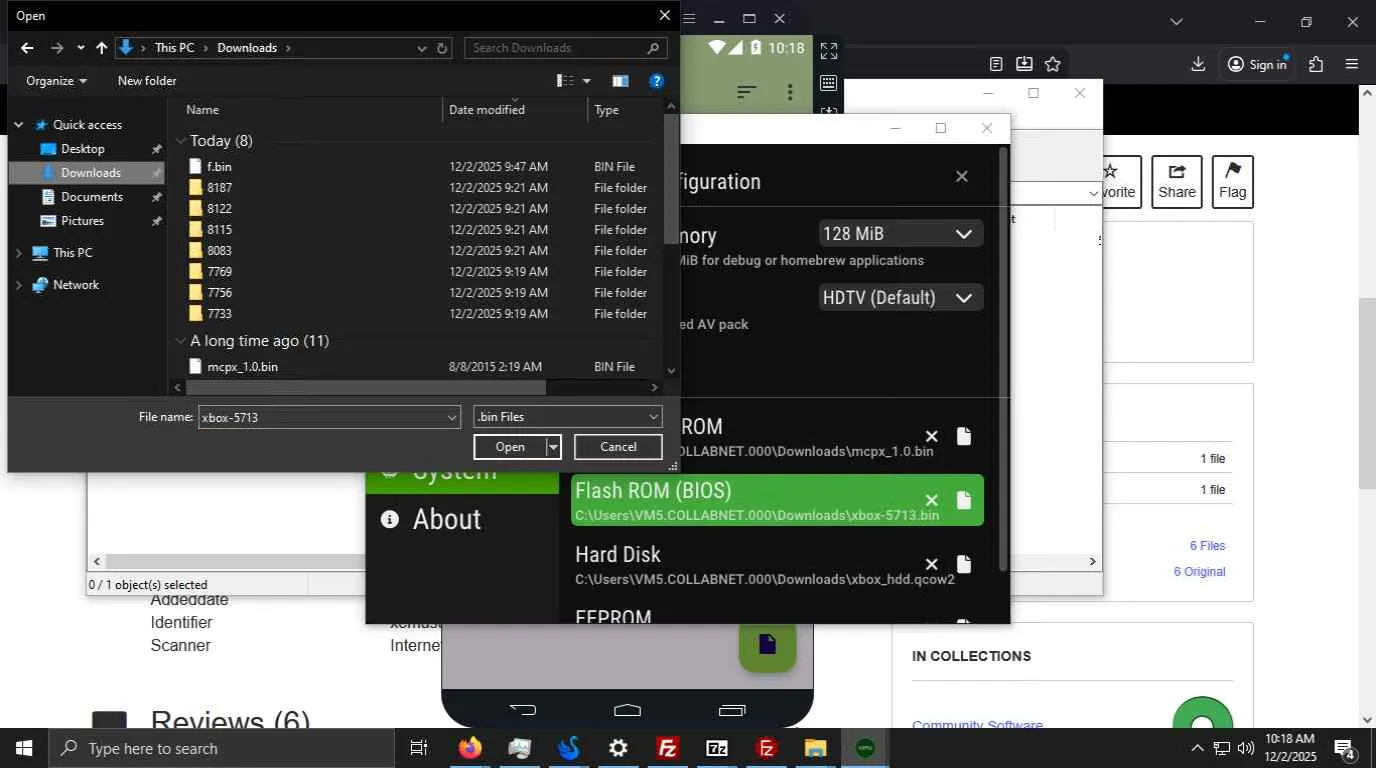
Task: Bookmark this page with the star icon
Action: click(x=1053, y=64)
